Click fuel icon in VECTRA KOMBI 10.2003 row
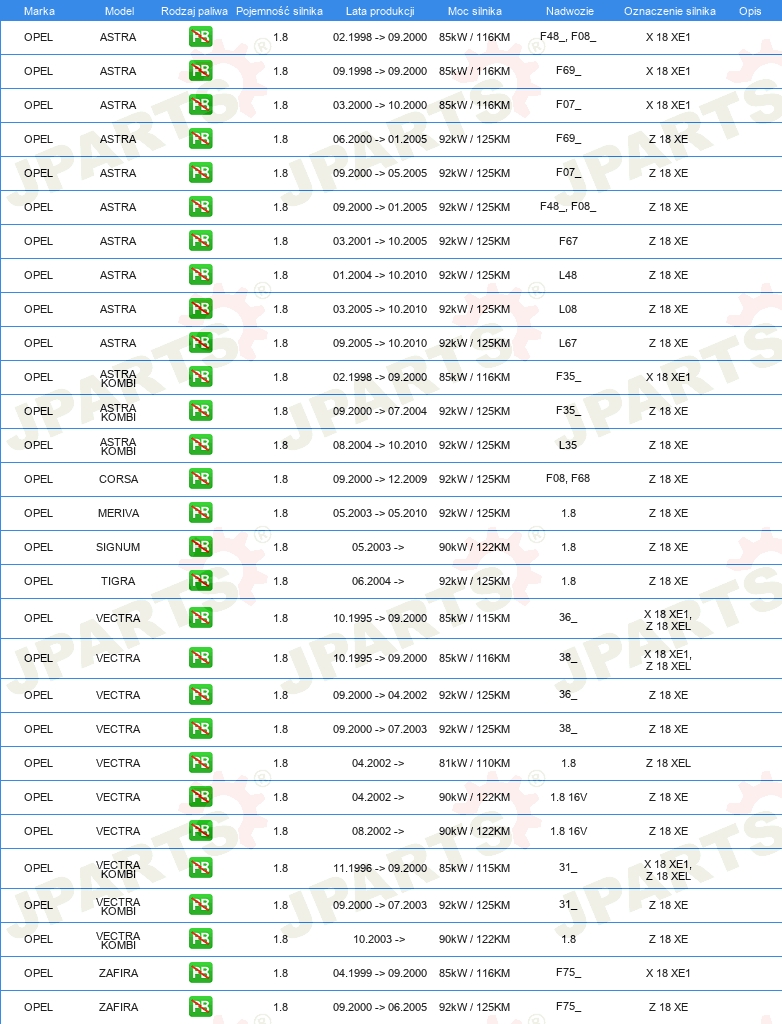The height and width of the screenshot is (1024, 782). click(x=201, y=939)
